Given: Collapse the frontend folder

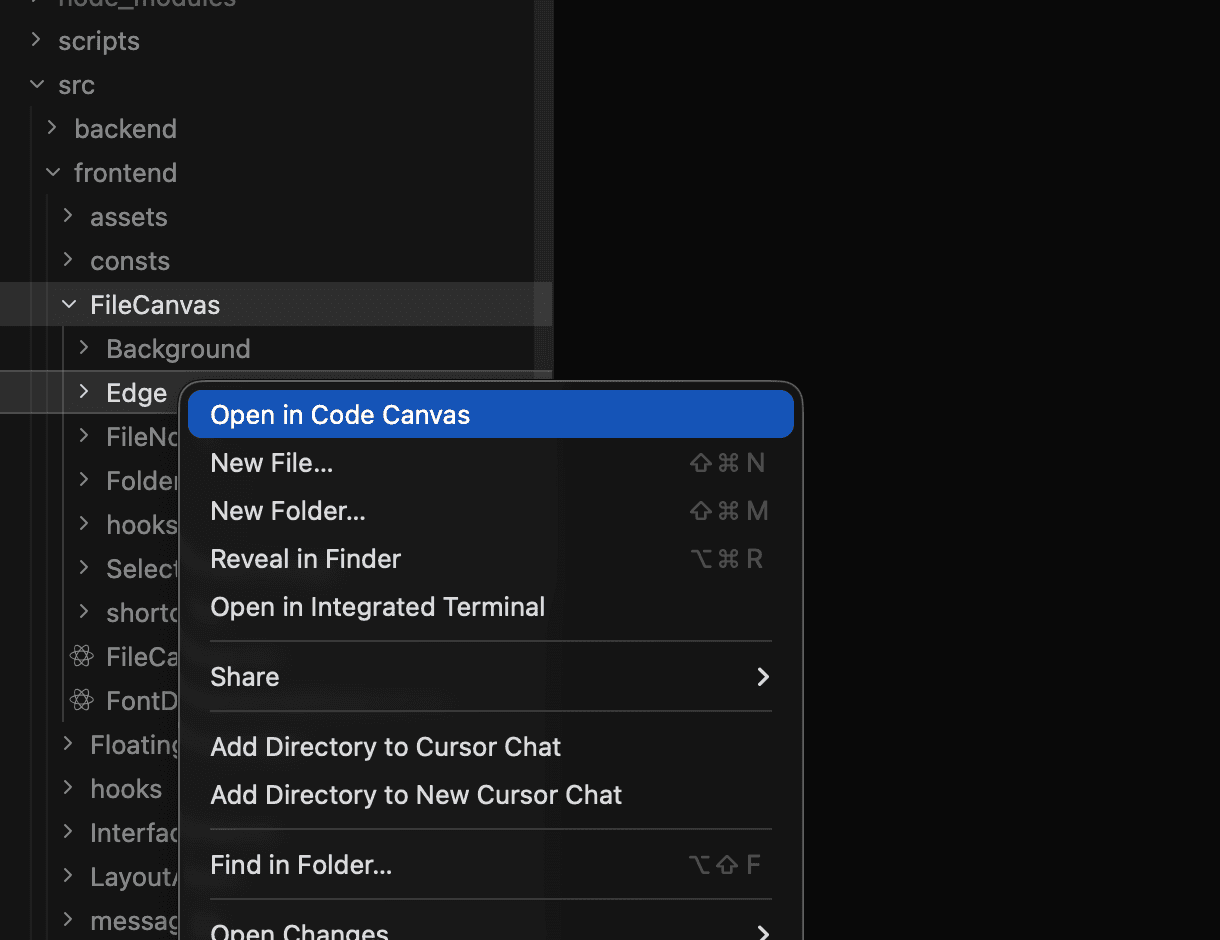Looking at the screenshot, I should pyautogui.click(x=51, y=172).
